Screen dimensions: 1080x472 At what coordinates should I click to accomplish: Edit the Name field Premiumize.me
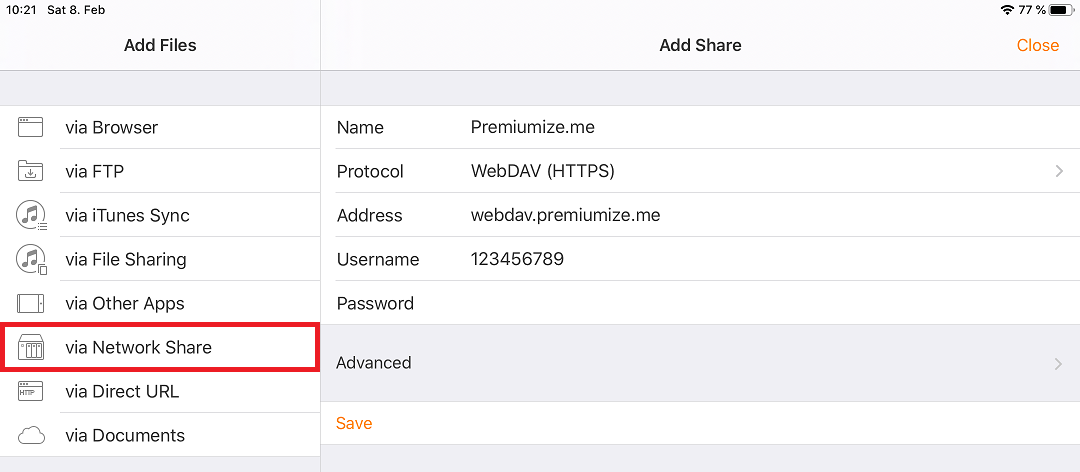(x=700, y=127)
